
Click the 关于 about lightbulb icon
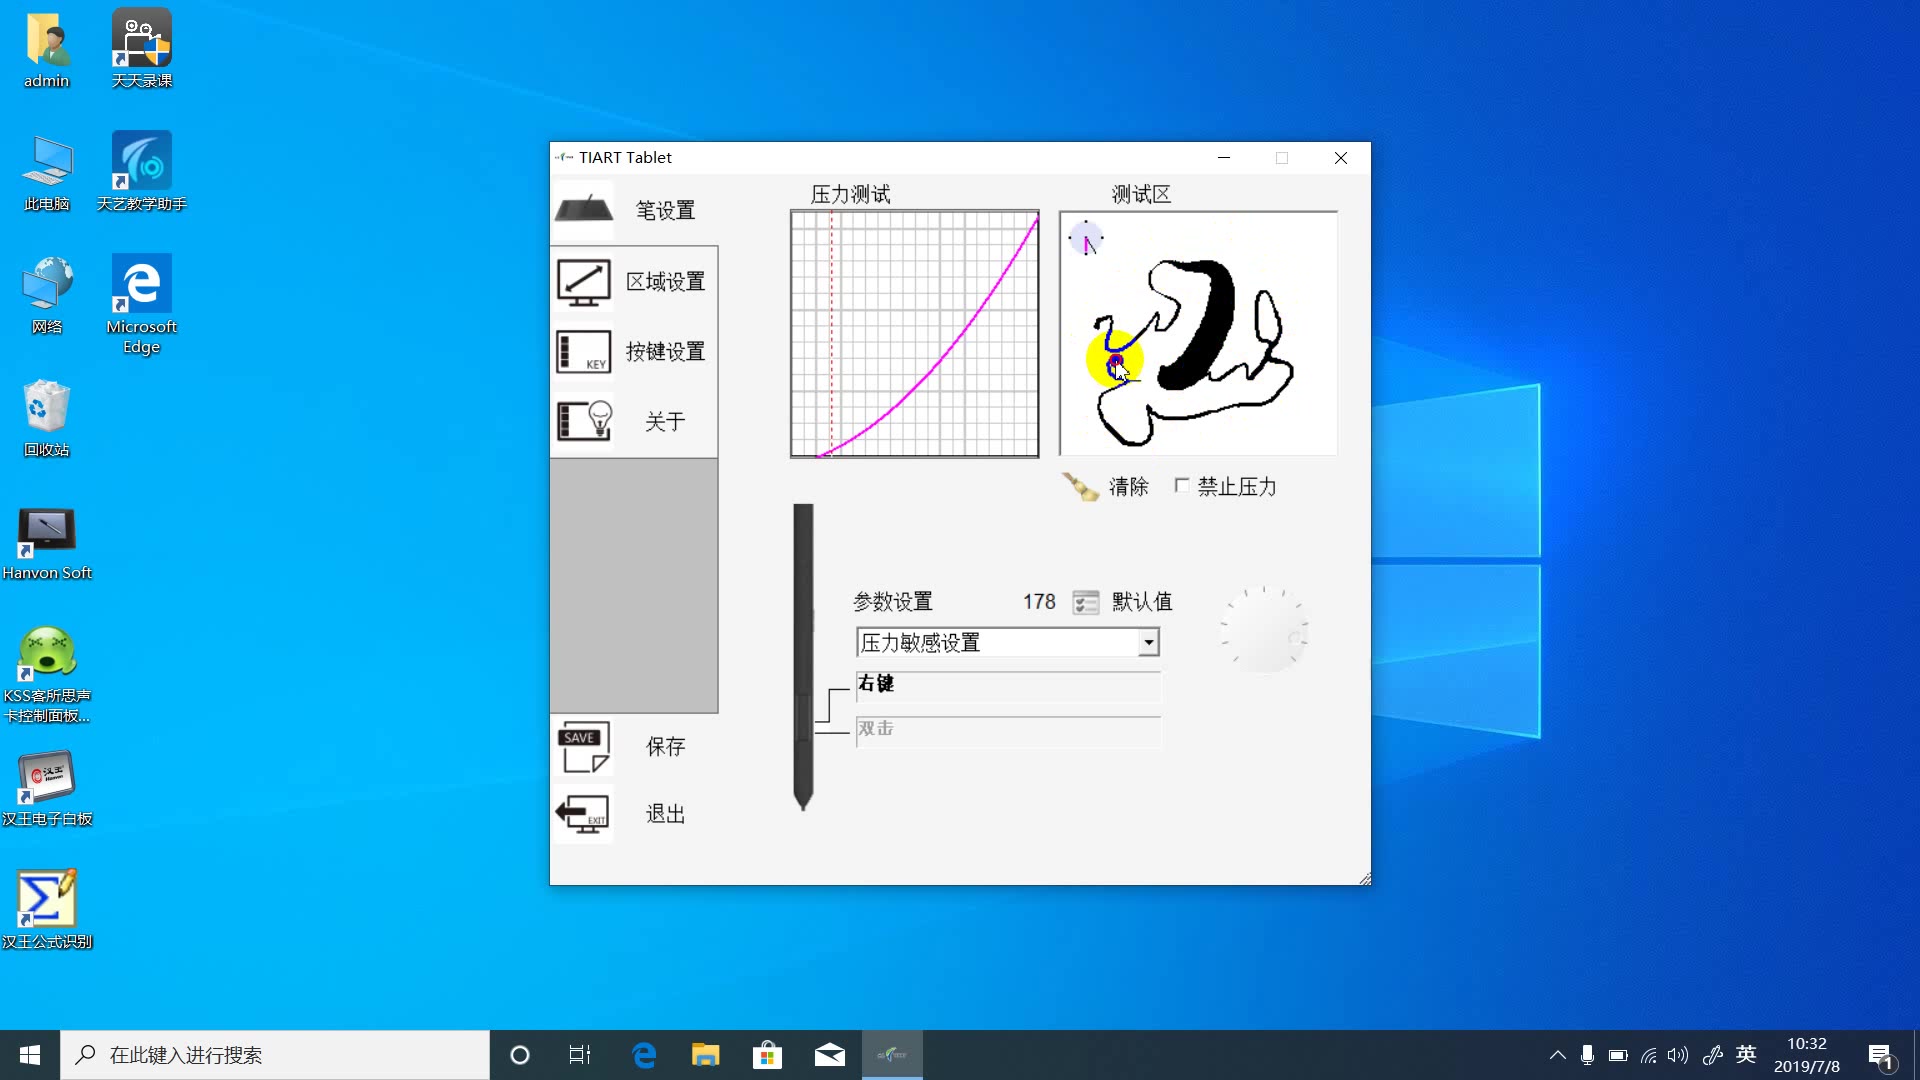point(584,421)
